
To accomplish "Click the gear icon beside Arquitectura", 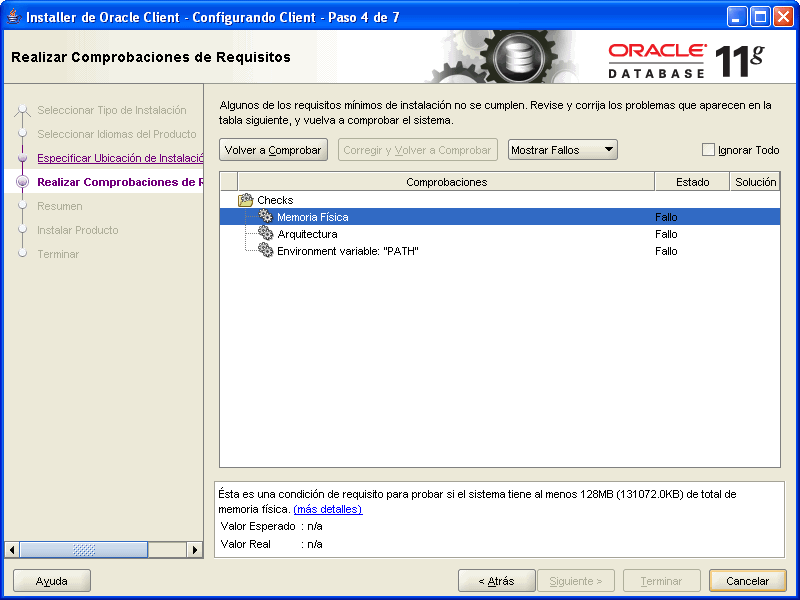I will tap(265, 234).
